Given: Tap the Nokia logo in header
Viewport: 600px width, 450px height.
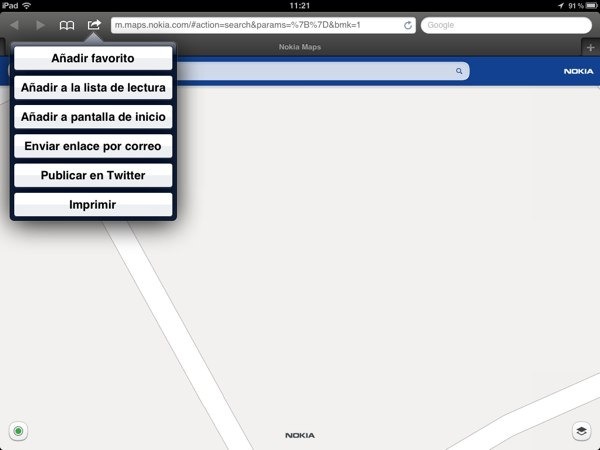Looking at the screenshot, I should (x=578, y=72).
